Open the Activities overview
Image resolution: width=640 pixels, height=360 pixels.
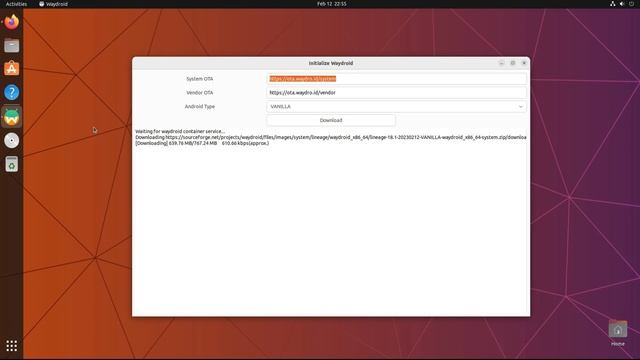click(x=16, y=4)
